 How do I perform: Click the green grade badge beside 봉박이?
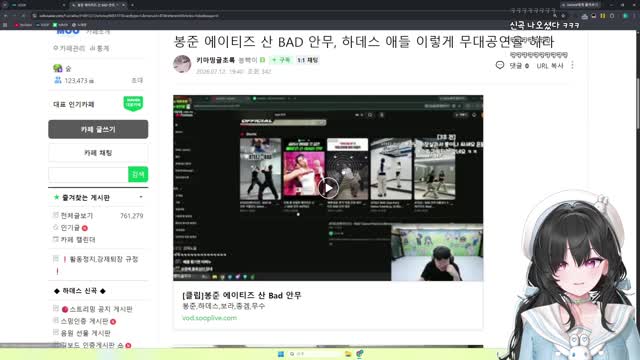point(262,60)
